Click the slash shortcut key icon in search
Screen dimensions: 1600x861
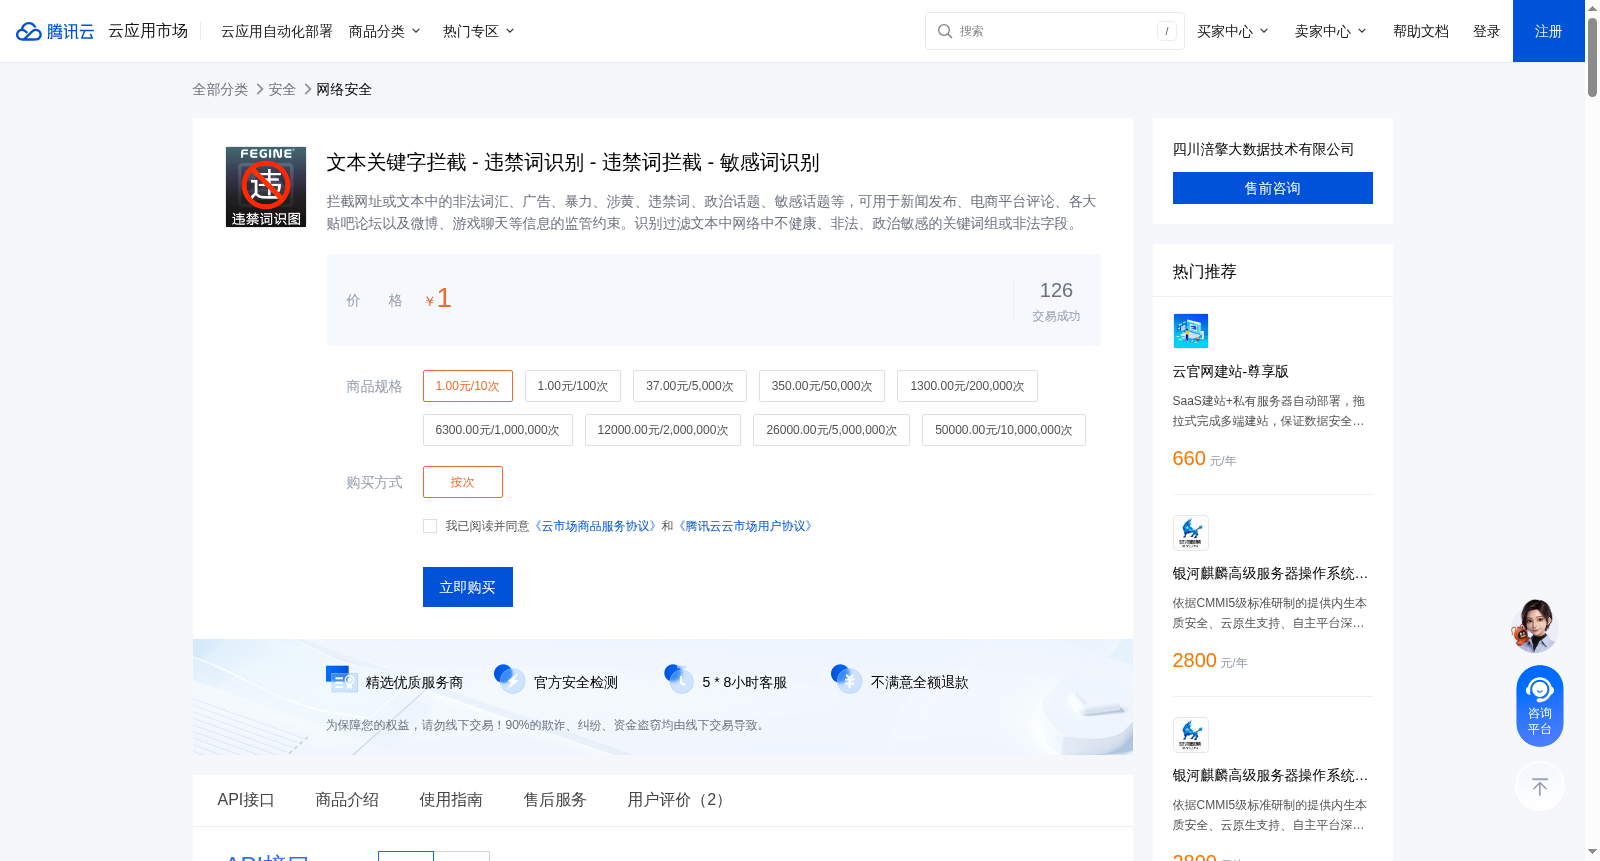coord(1166,31)
